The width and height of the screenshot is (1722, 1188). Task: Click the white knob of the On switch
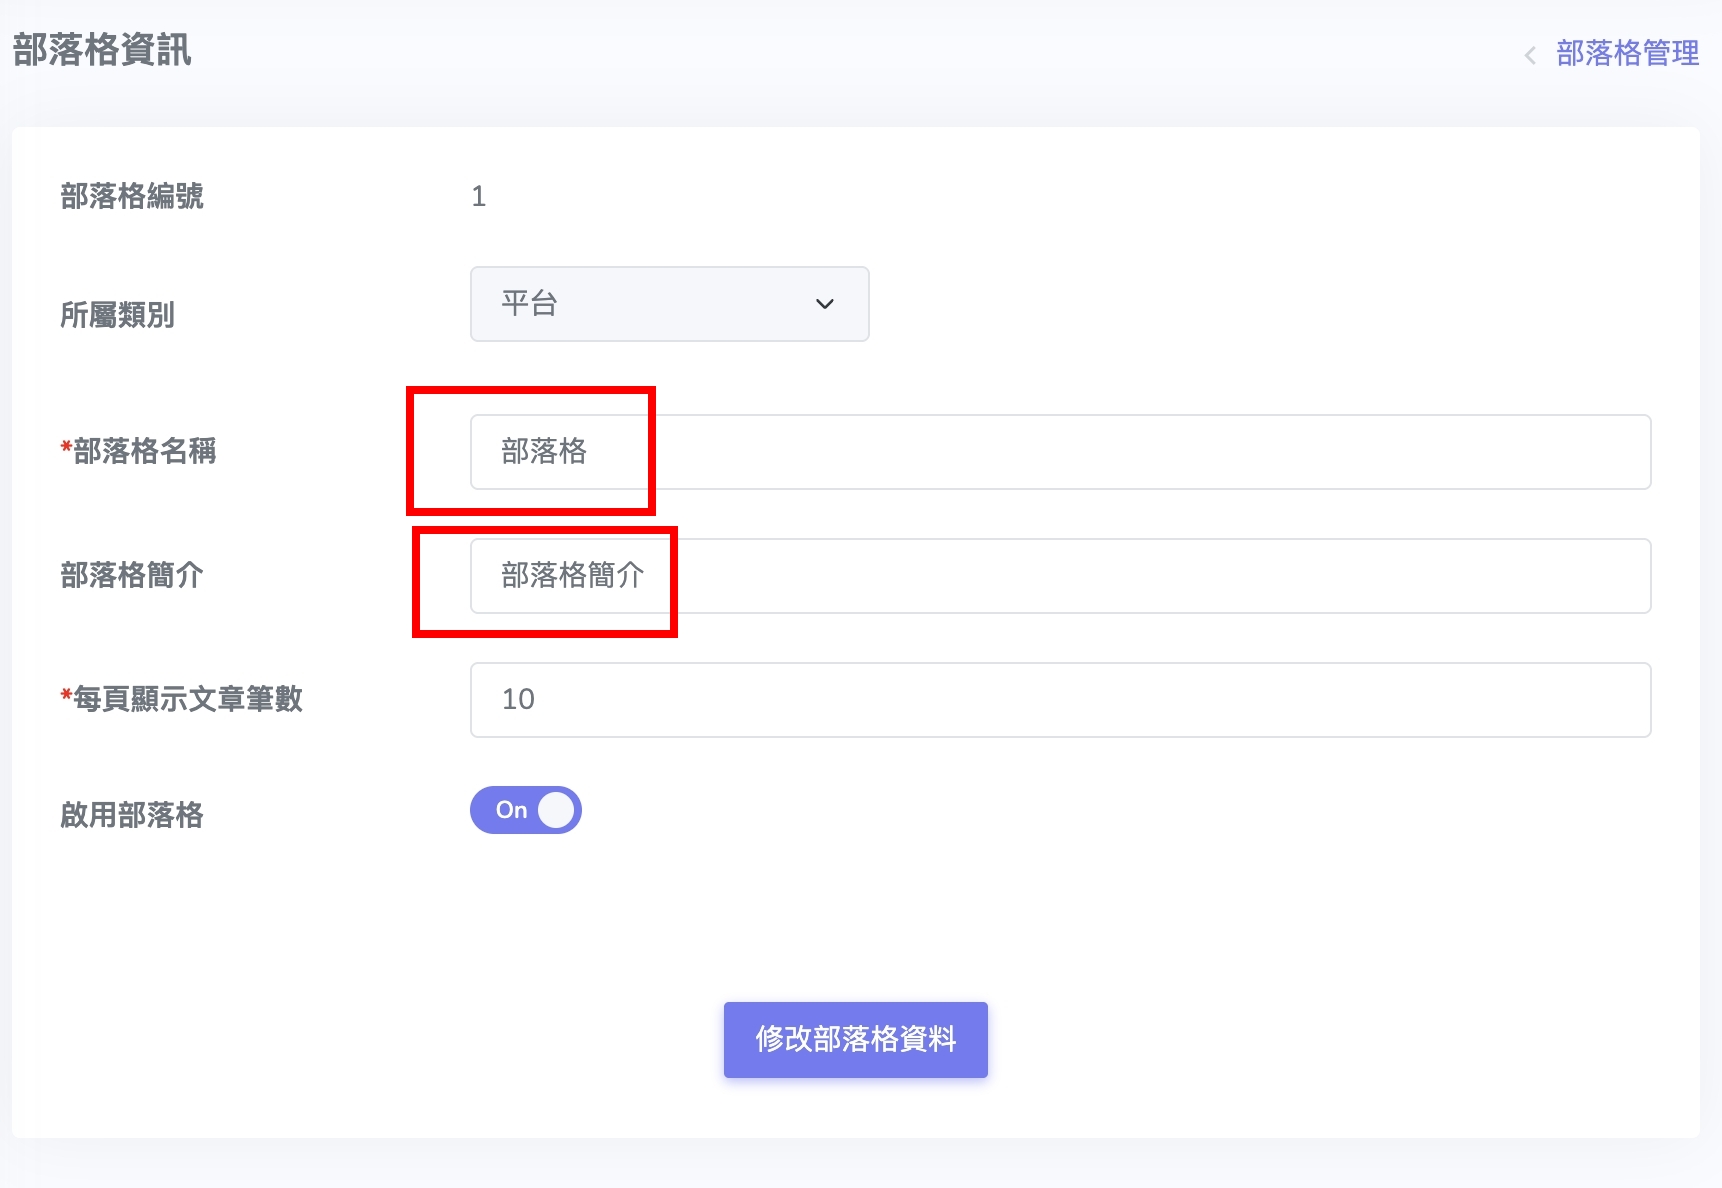557,810
